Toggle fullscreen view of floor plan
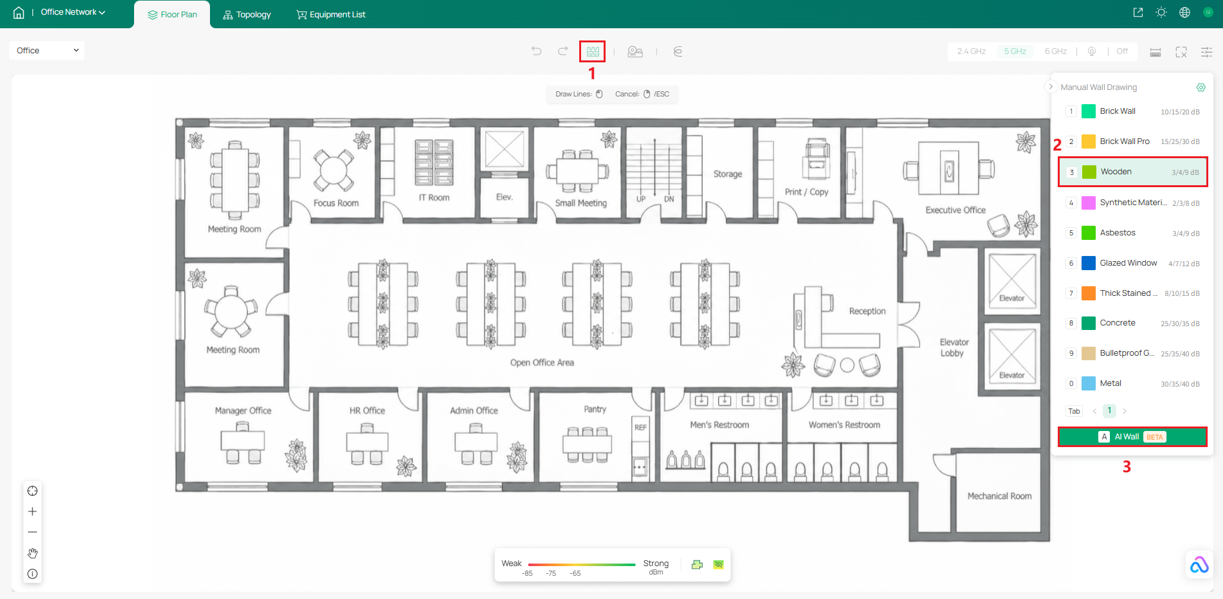This screenshot has height=599, width=1223. coord(1181,52)
